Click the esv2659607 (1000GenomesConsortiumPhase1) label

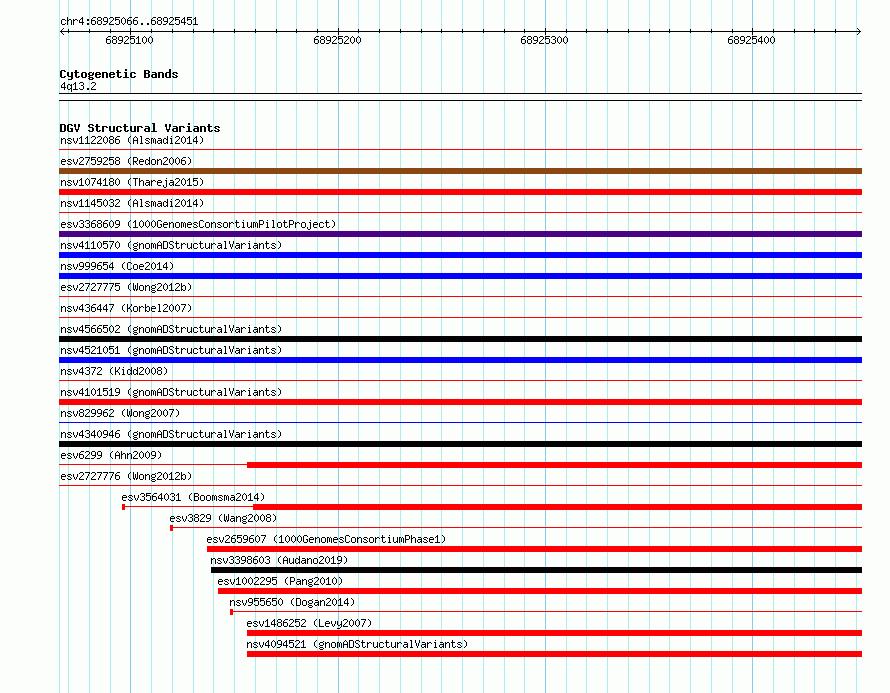pos(326,539)
